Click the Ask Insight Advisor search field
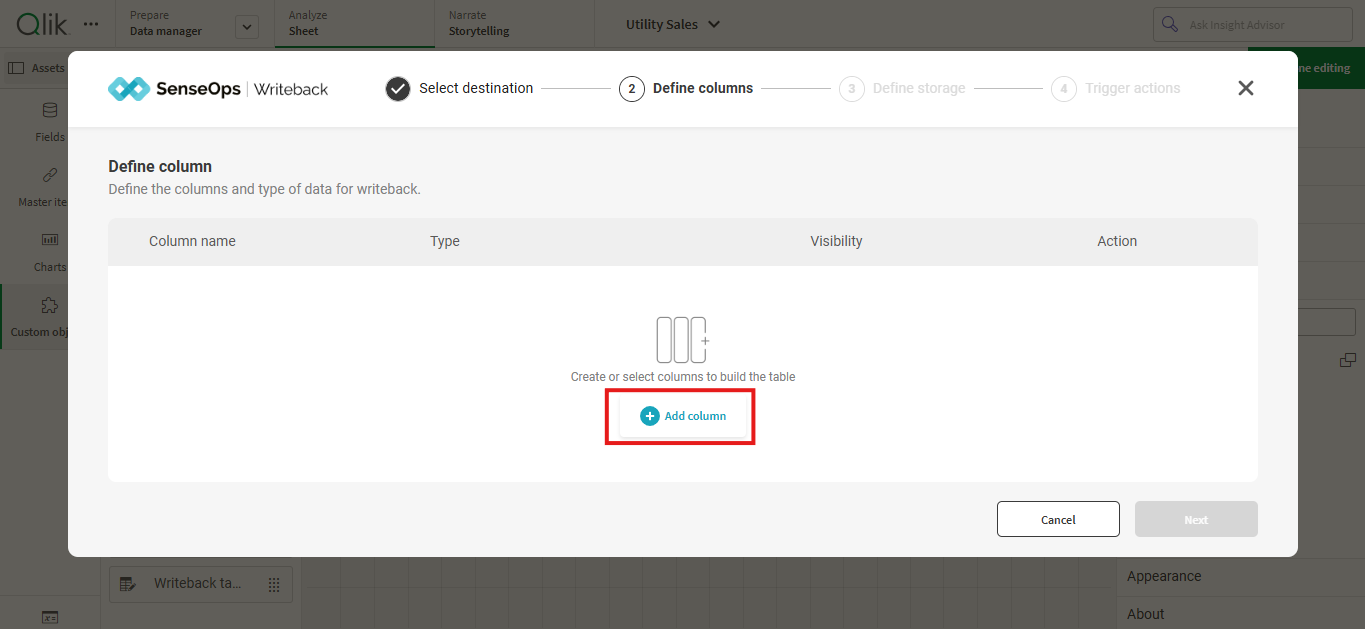The width and height of the screenshot is (1365, 629). (1253, 24)
